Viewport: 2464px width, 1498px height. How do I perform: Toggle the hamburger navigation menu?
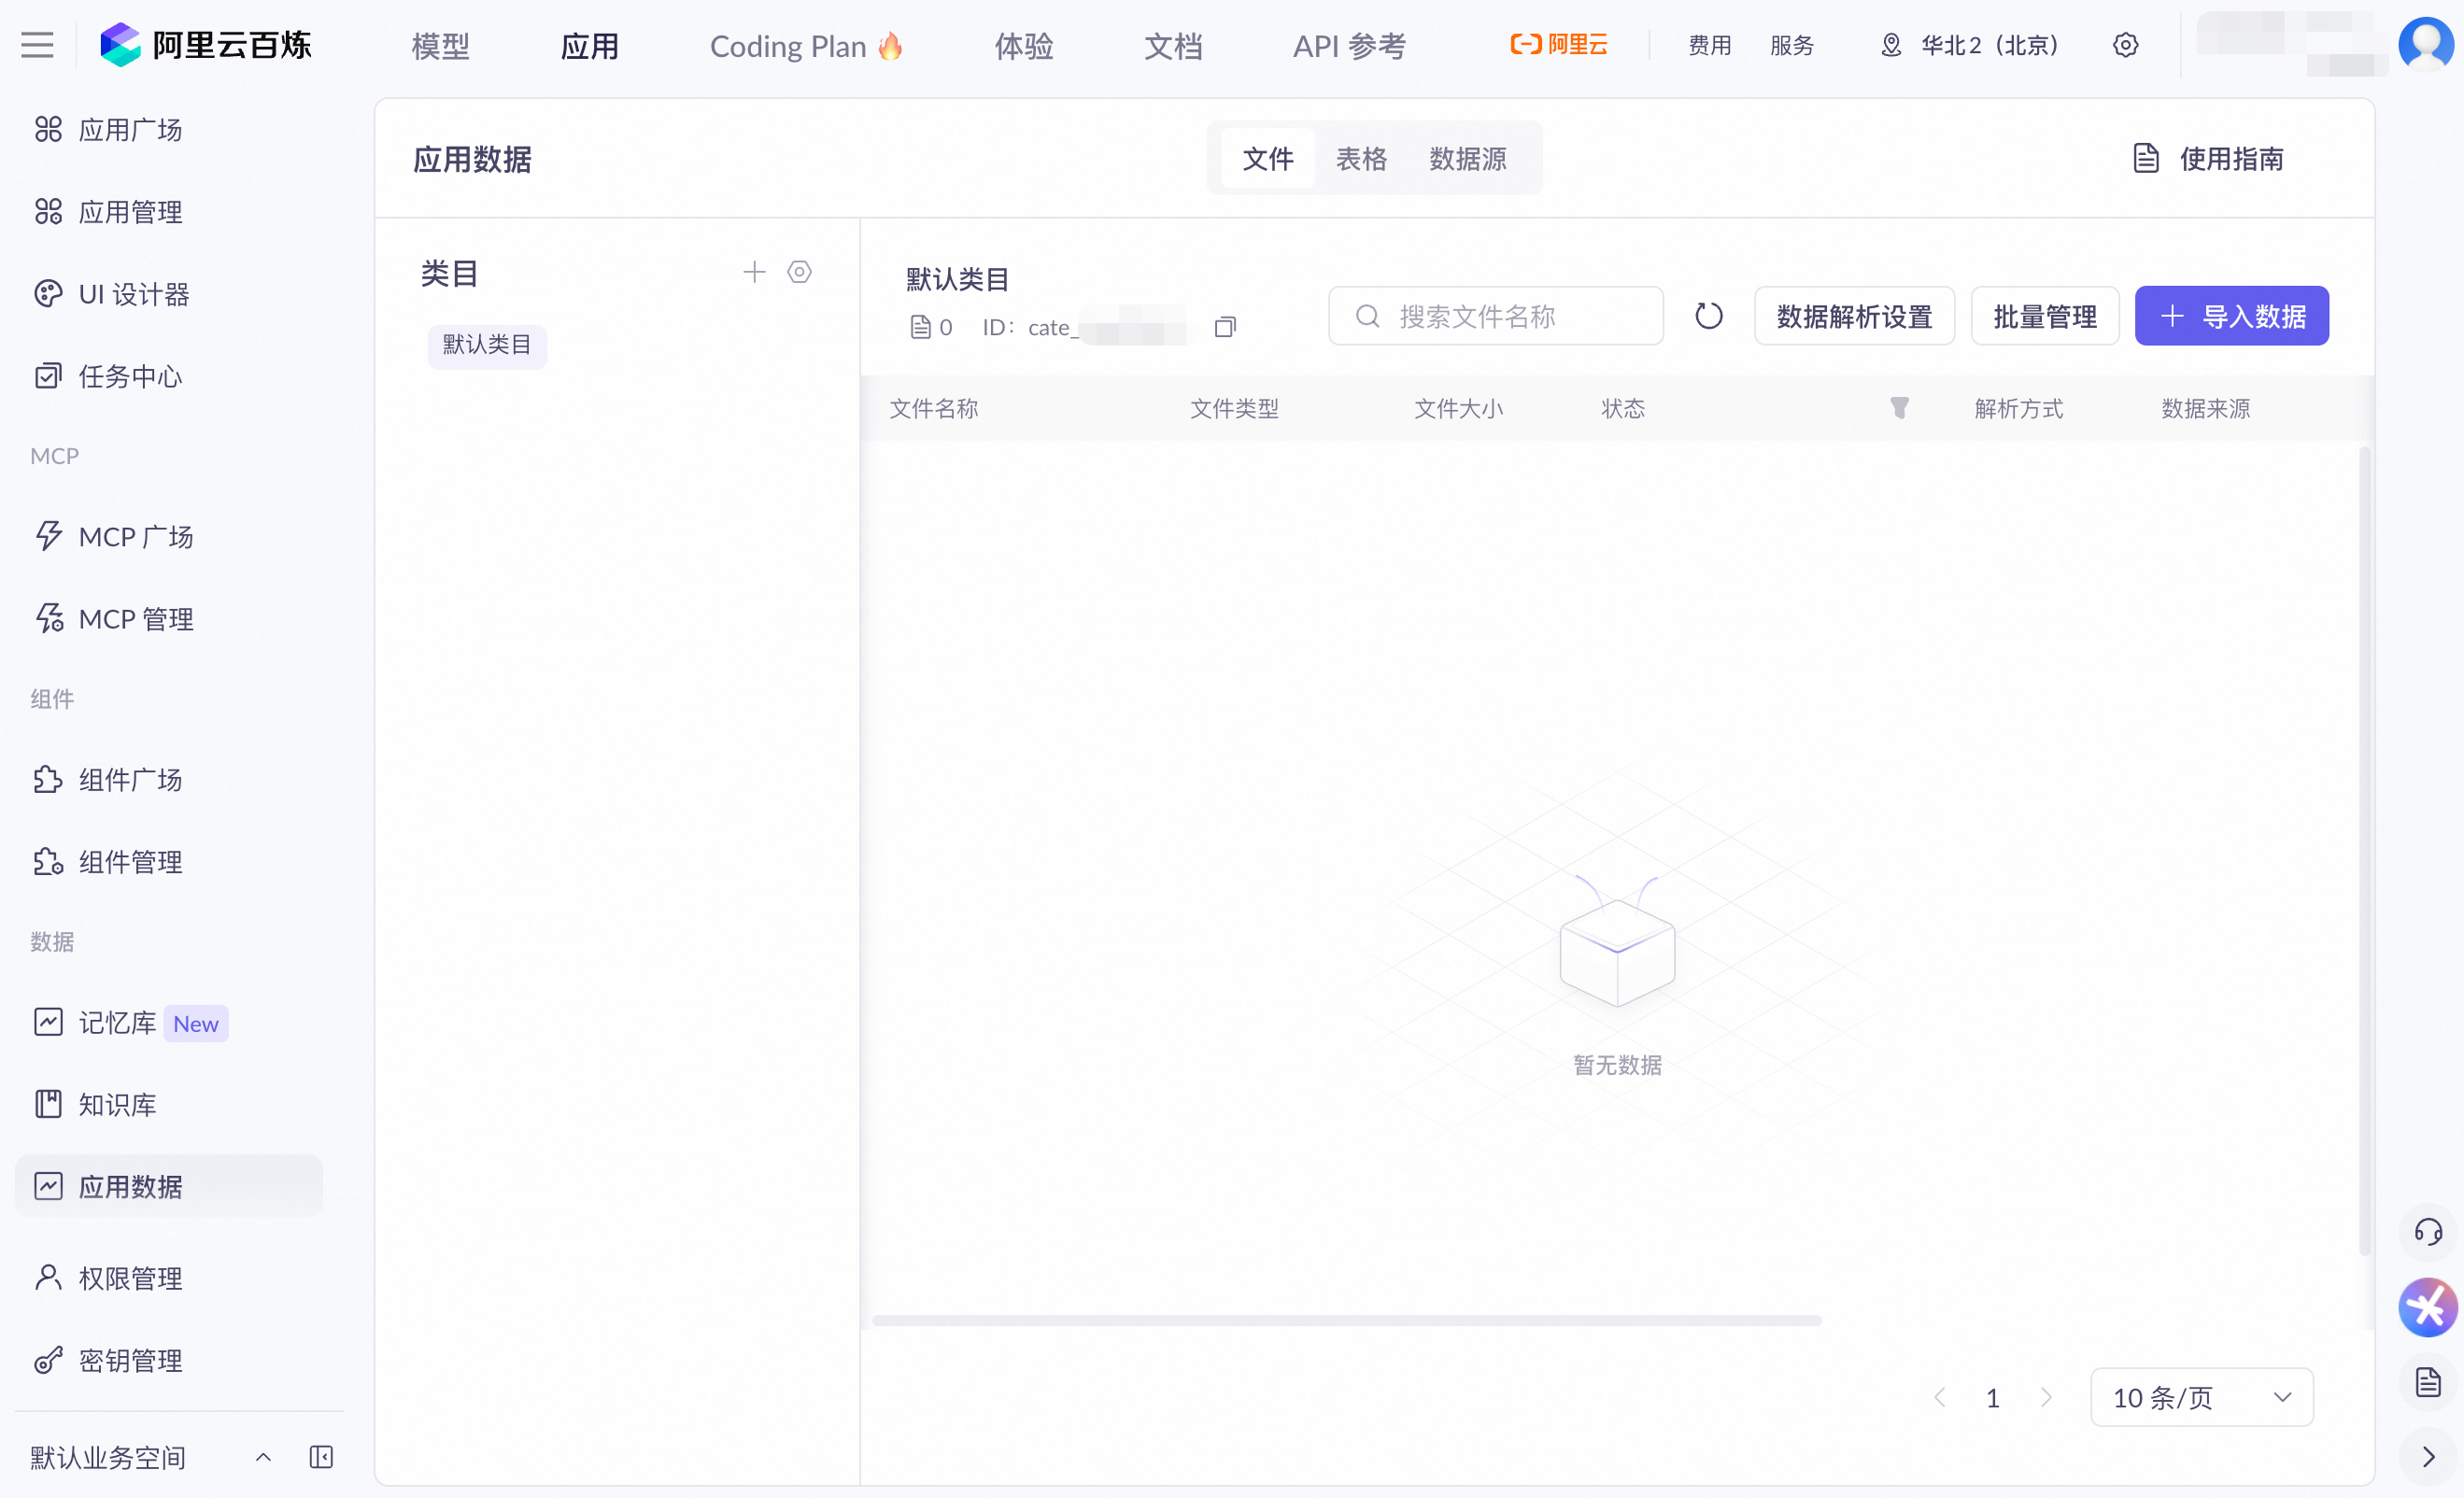click(37, 45)
